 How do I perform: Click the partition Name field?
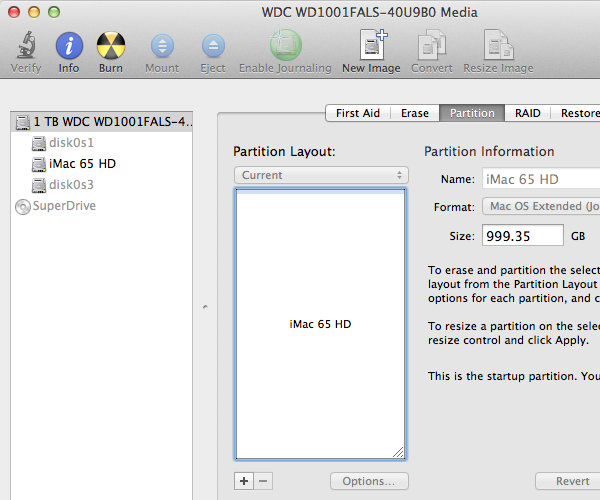(x=541, y=179)
